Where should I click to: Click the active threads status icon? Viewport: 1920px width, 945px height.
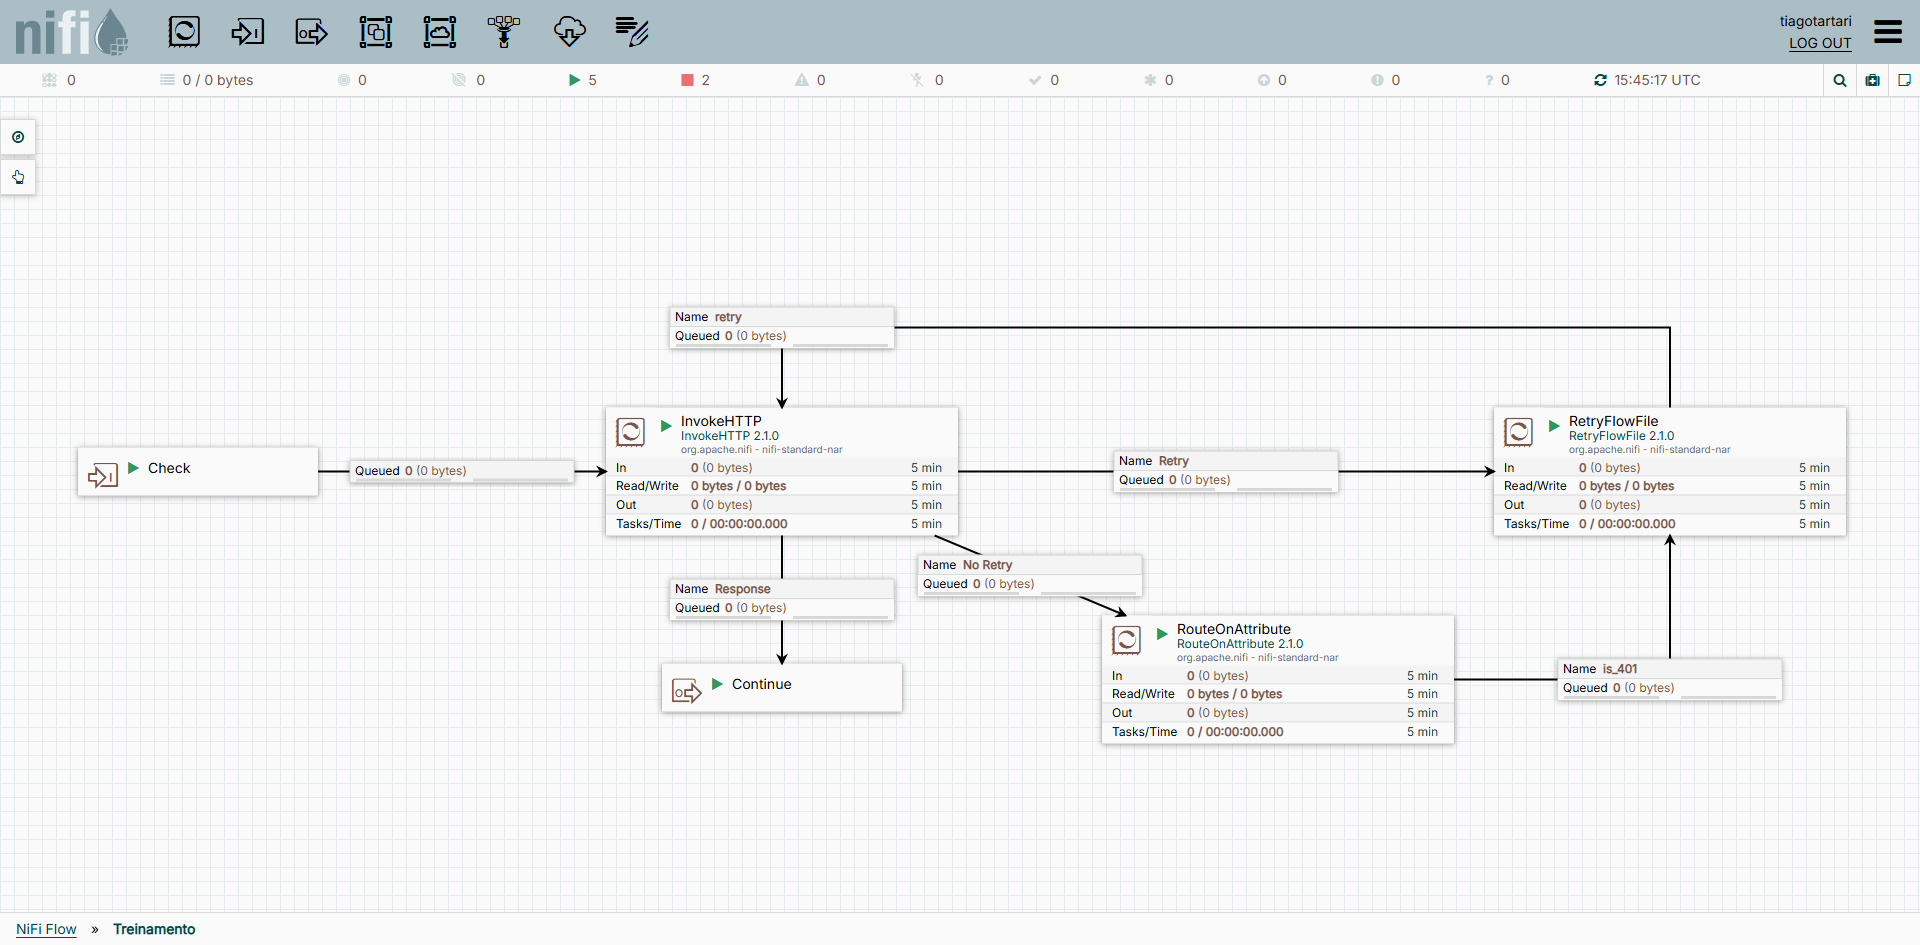coord(49,80)
